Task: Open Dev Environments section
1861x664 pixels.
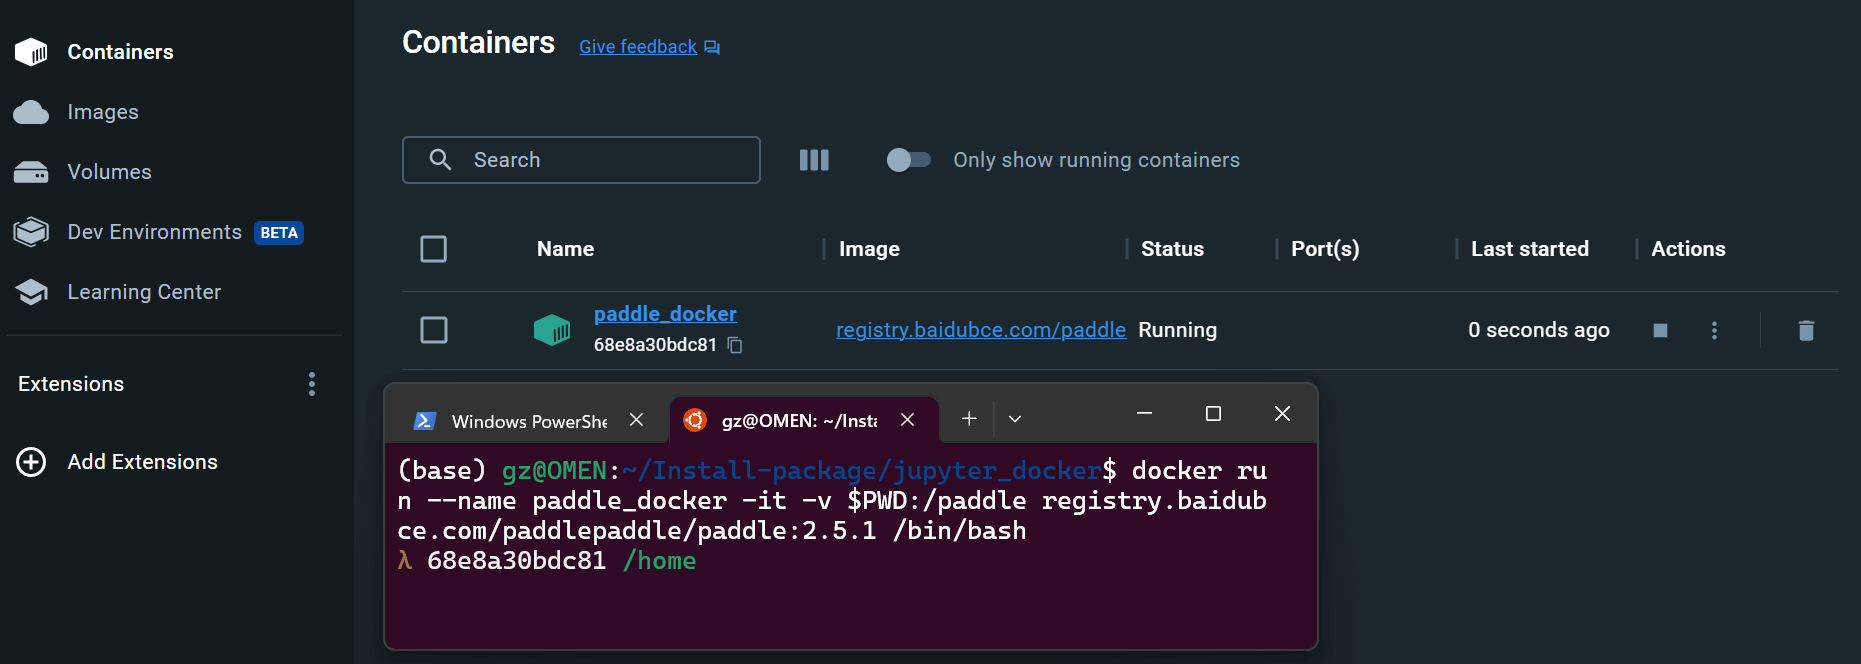Action: click(x=154, y=232)
